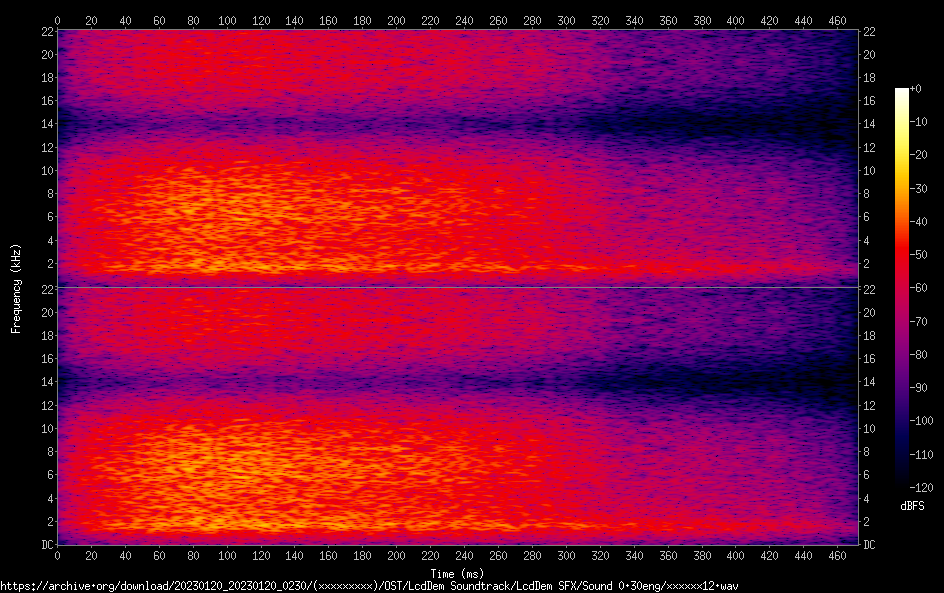Click the archive.org URL at the bottom

point(372,586)
